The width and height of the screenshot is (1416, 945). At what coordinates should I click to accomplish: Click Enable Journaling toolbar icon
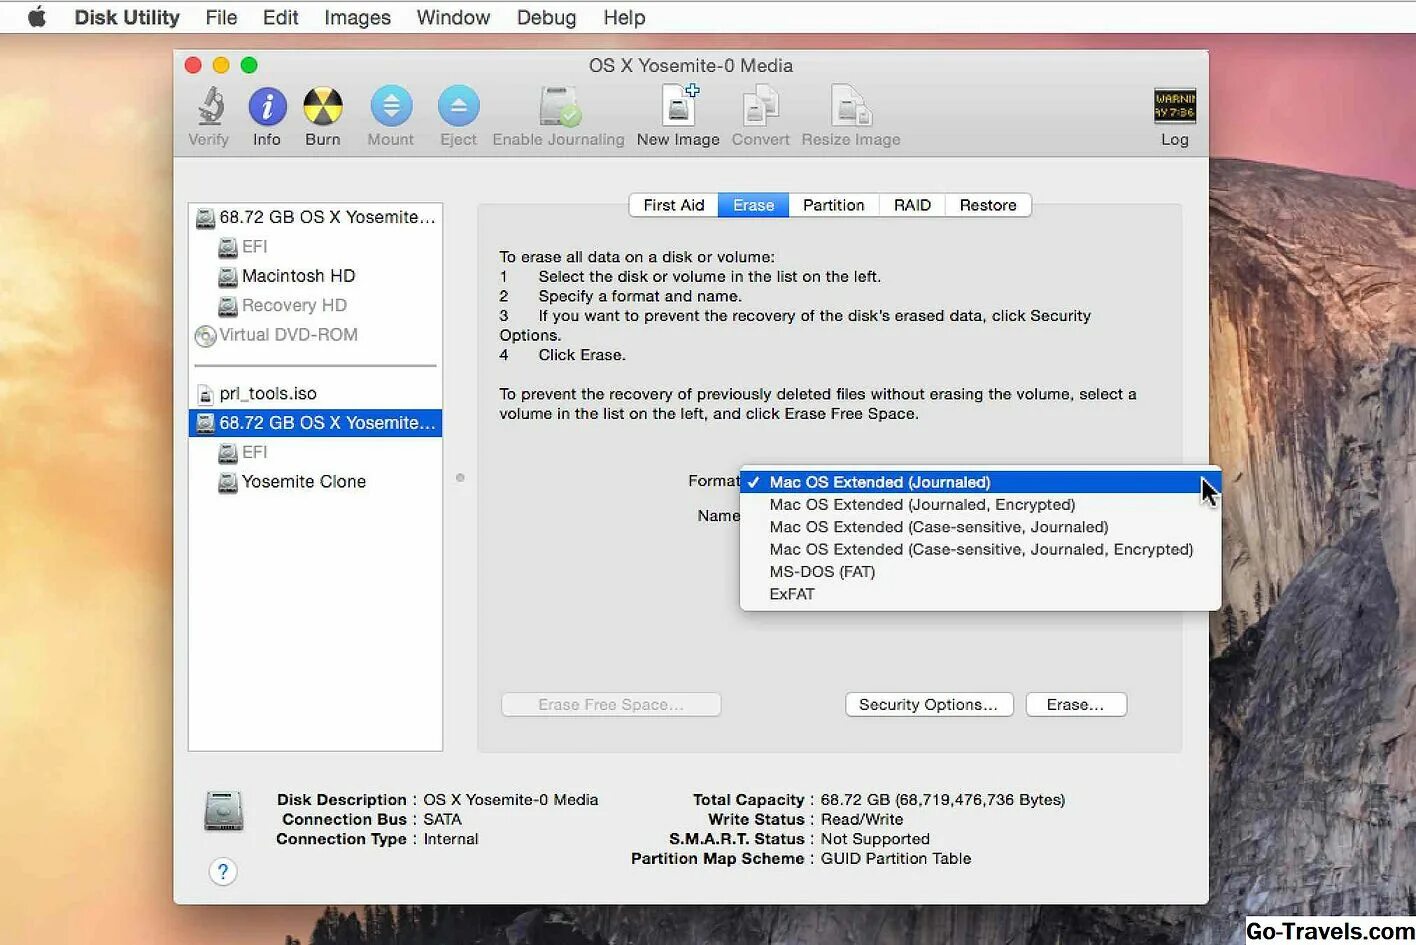(559, 106)
